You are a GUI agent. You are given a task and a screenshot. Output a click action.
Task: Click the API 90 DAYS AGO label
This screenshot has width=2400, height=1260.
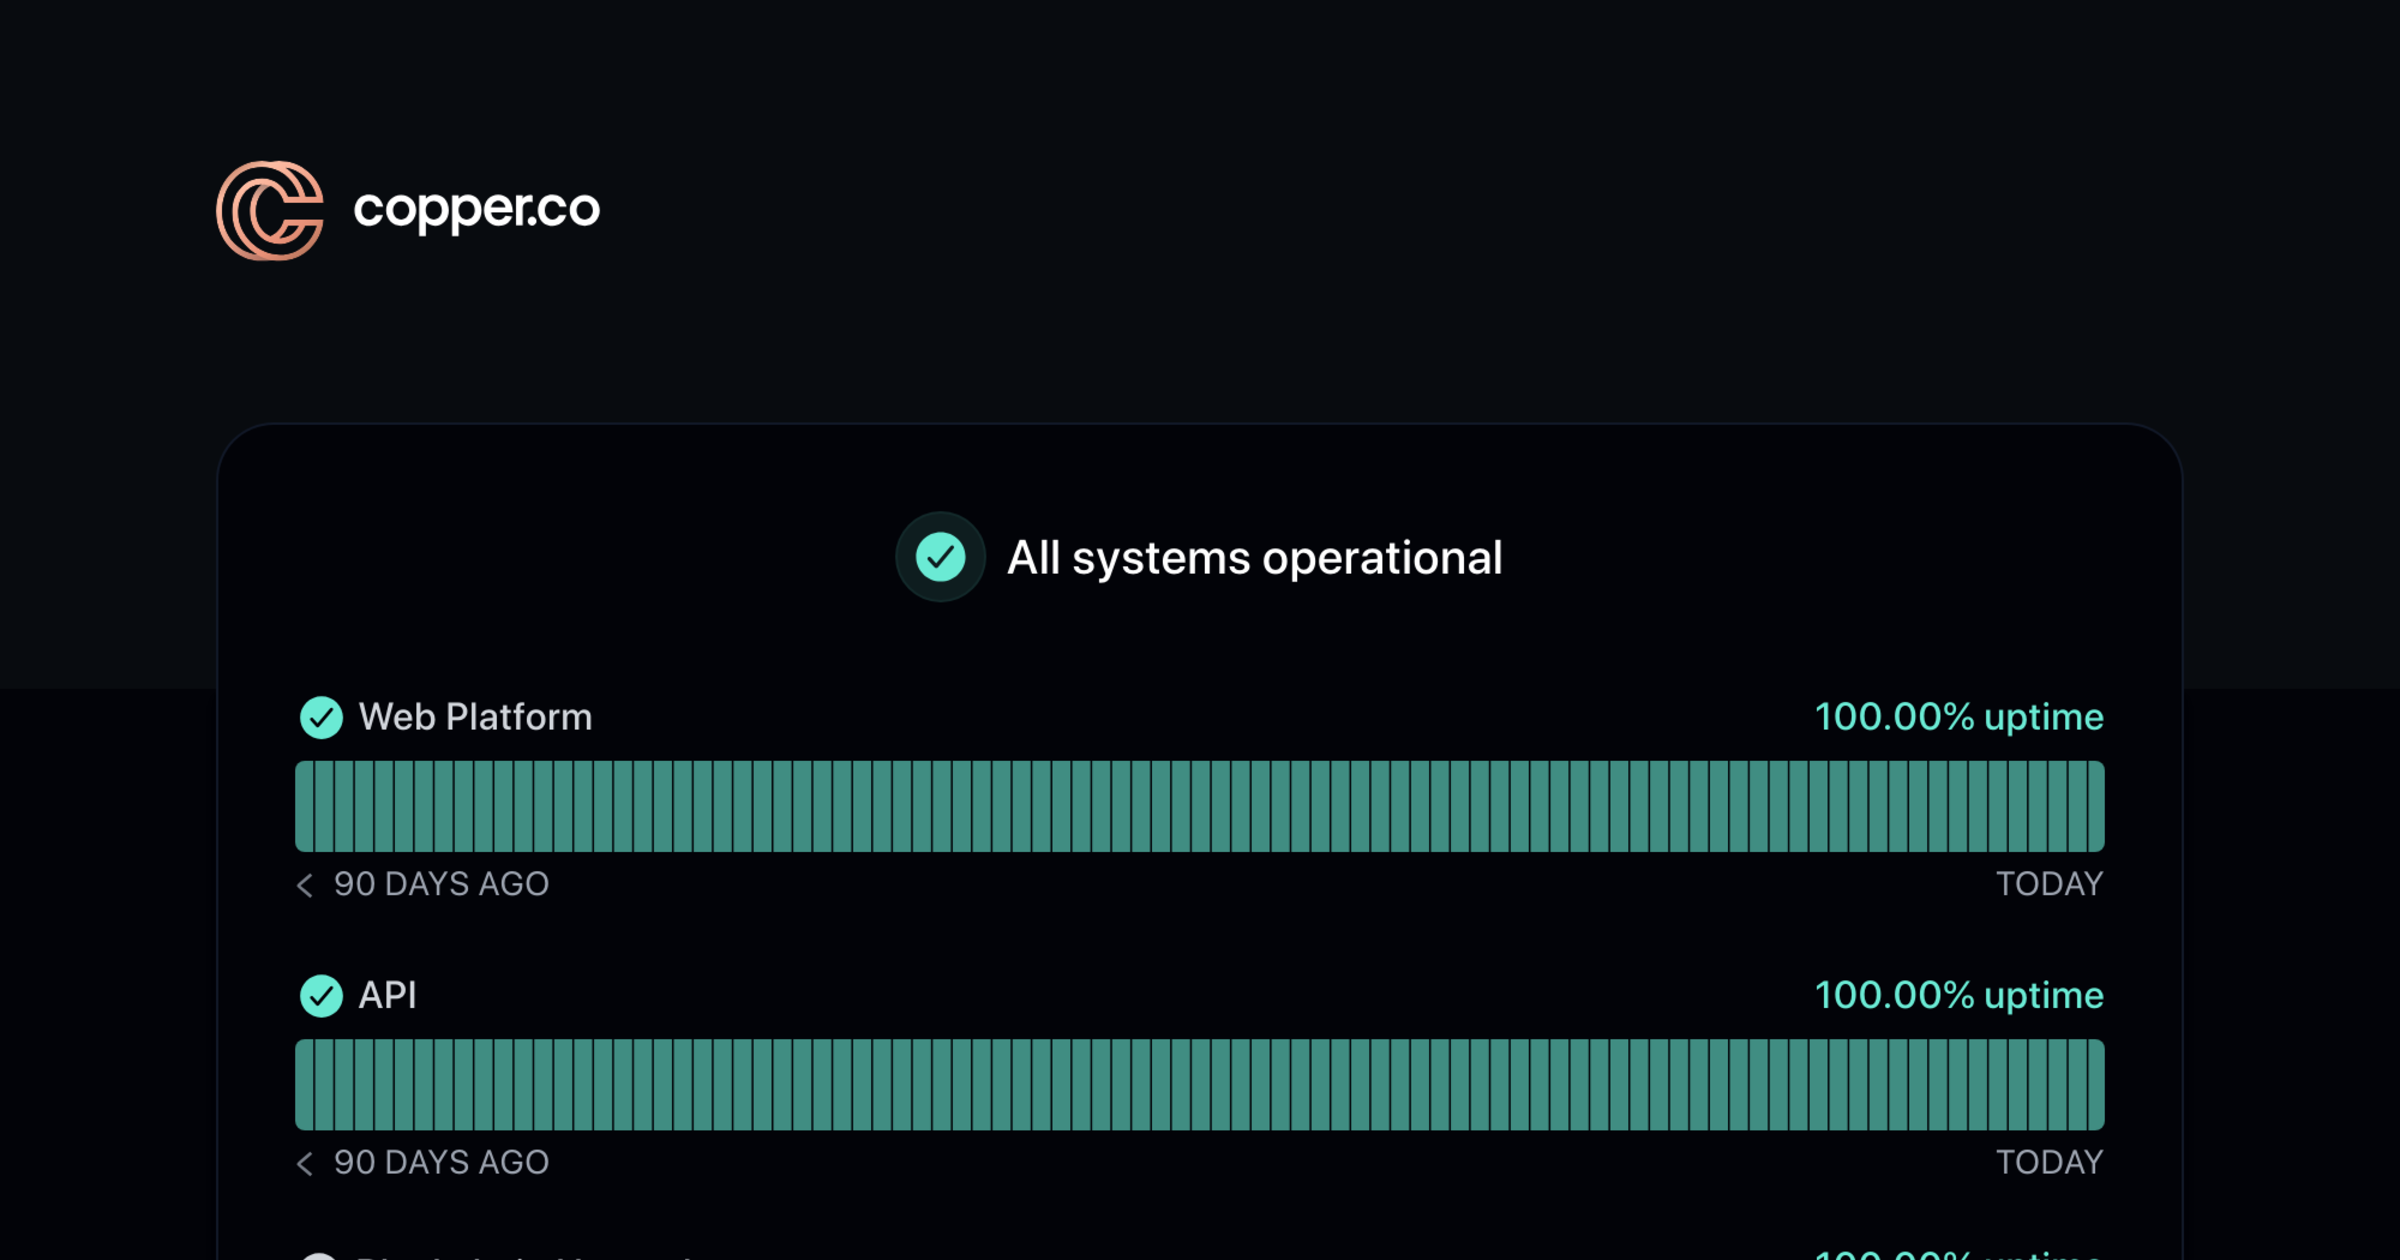coord(441,1162)
